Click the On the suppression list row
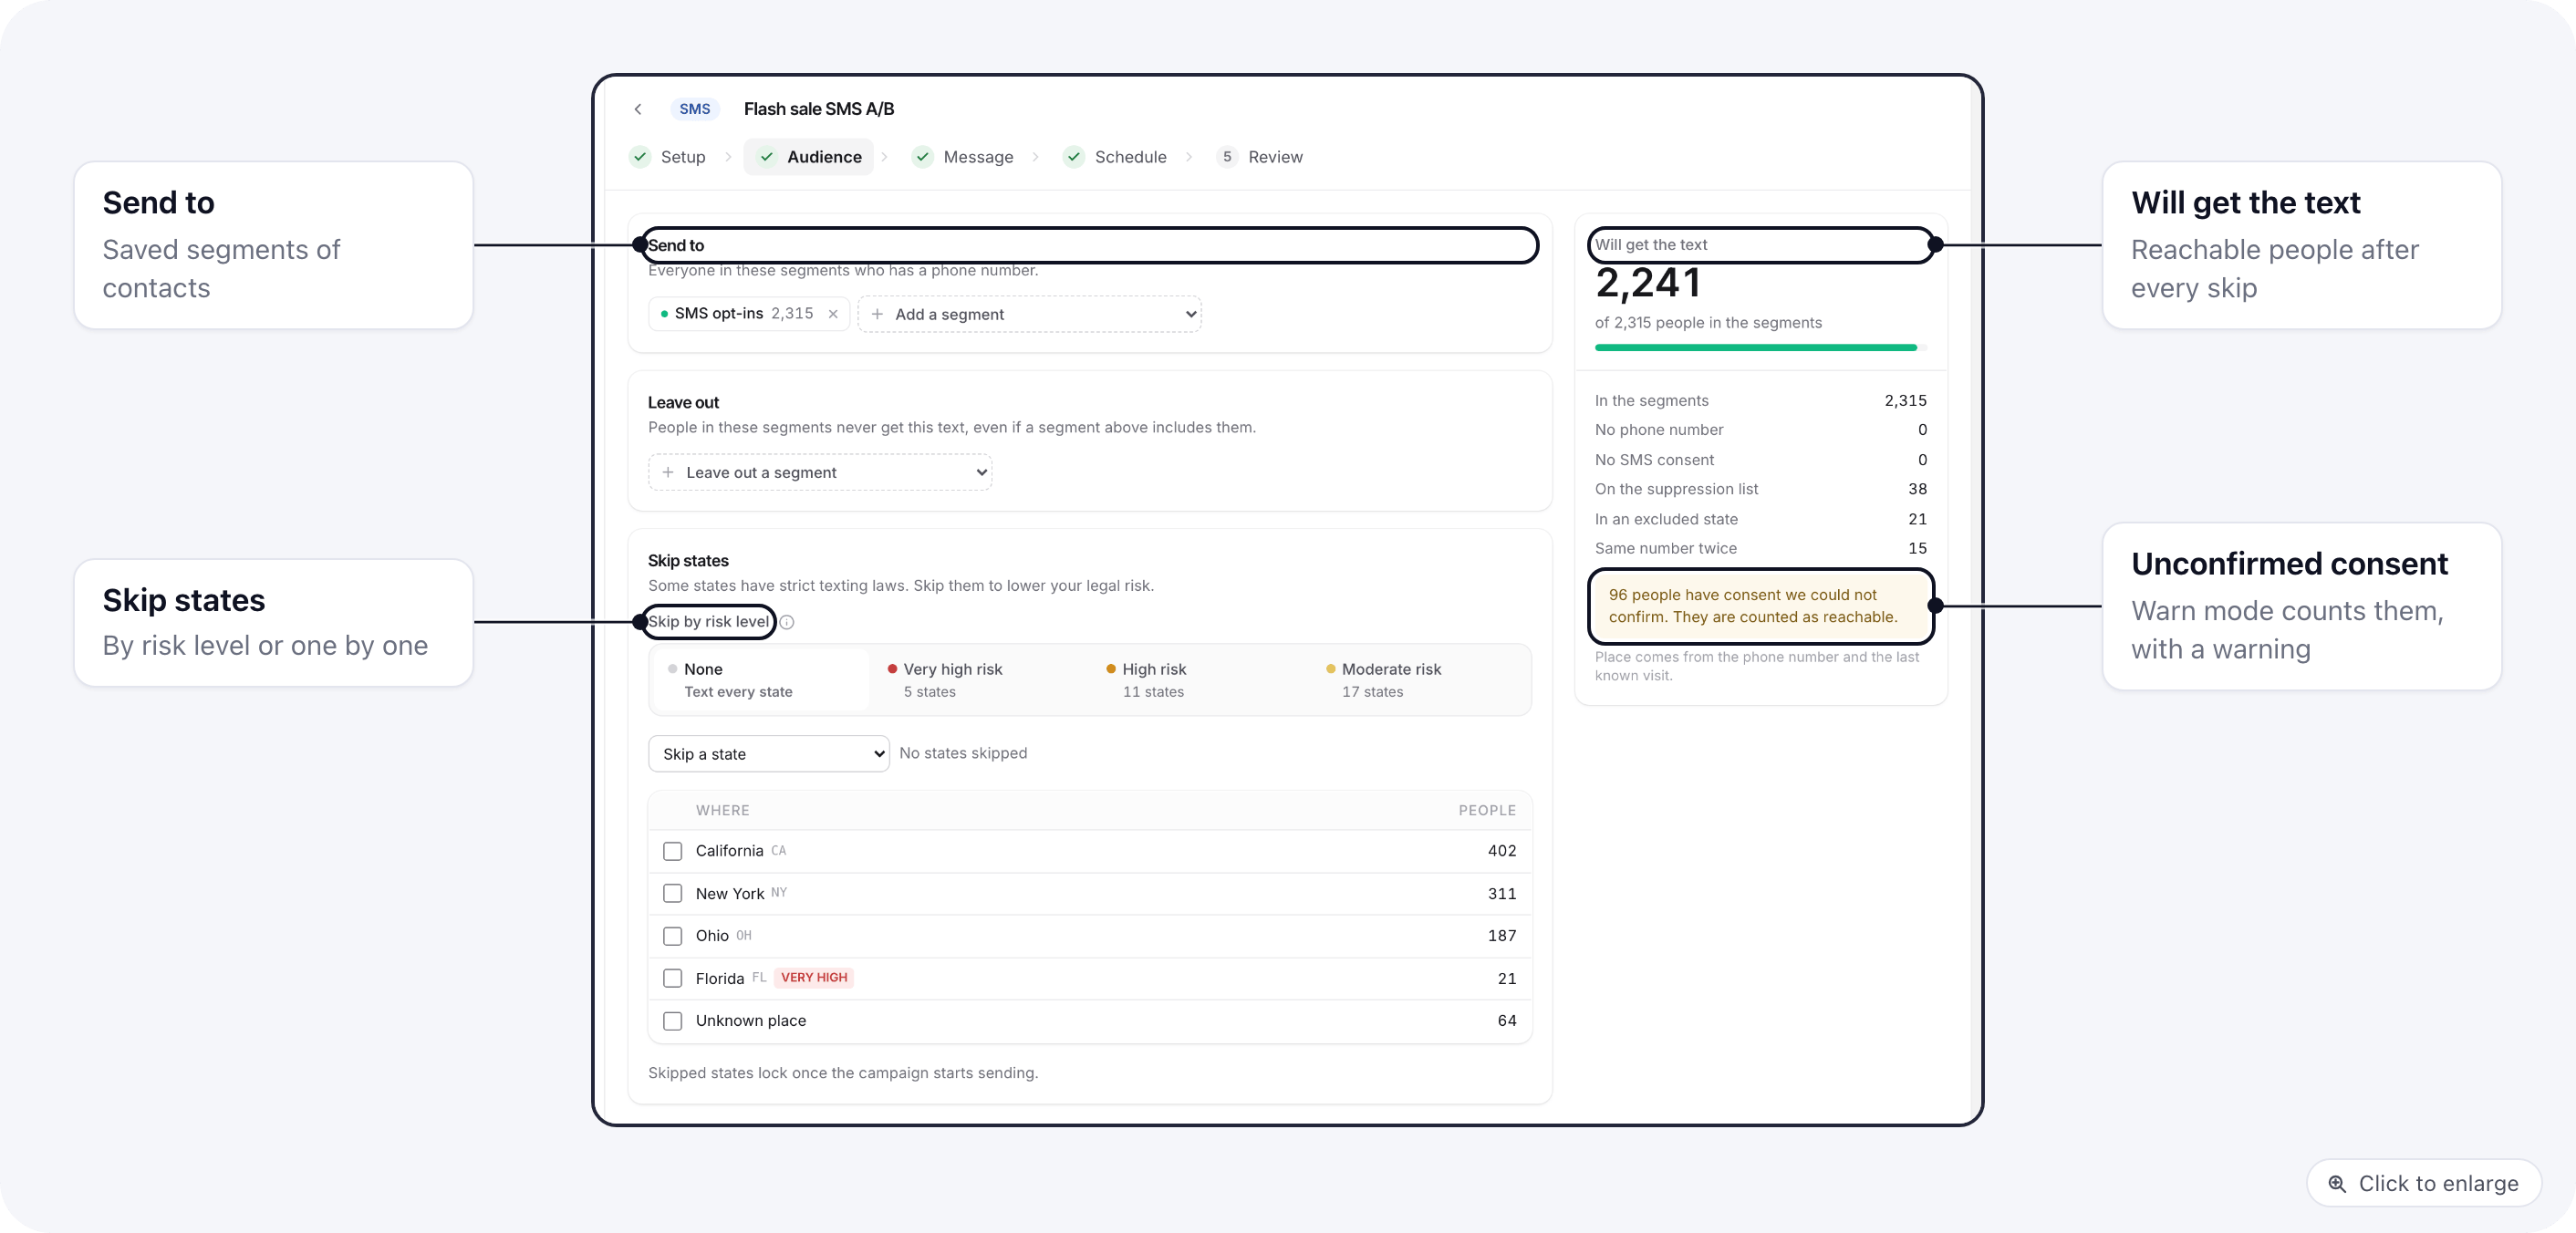 (1761, 489)
